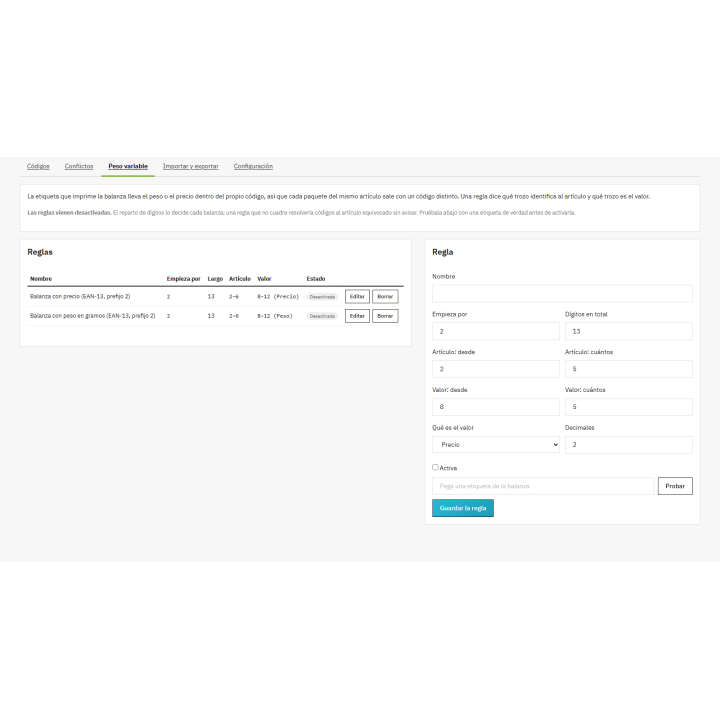Click the Dígitos en total field
720x720 pixels.
click(629, 332)
